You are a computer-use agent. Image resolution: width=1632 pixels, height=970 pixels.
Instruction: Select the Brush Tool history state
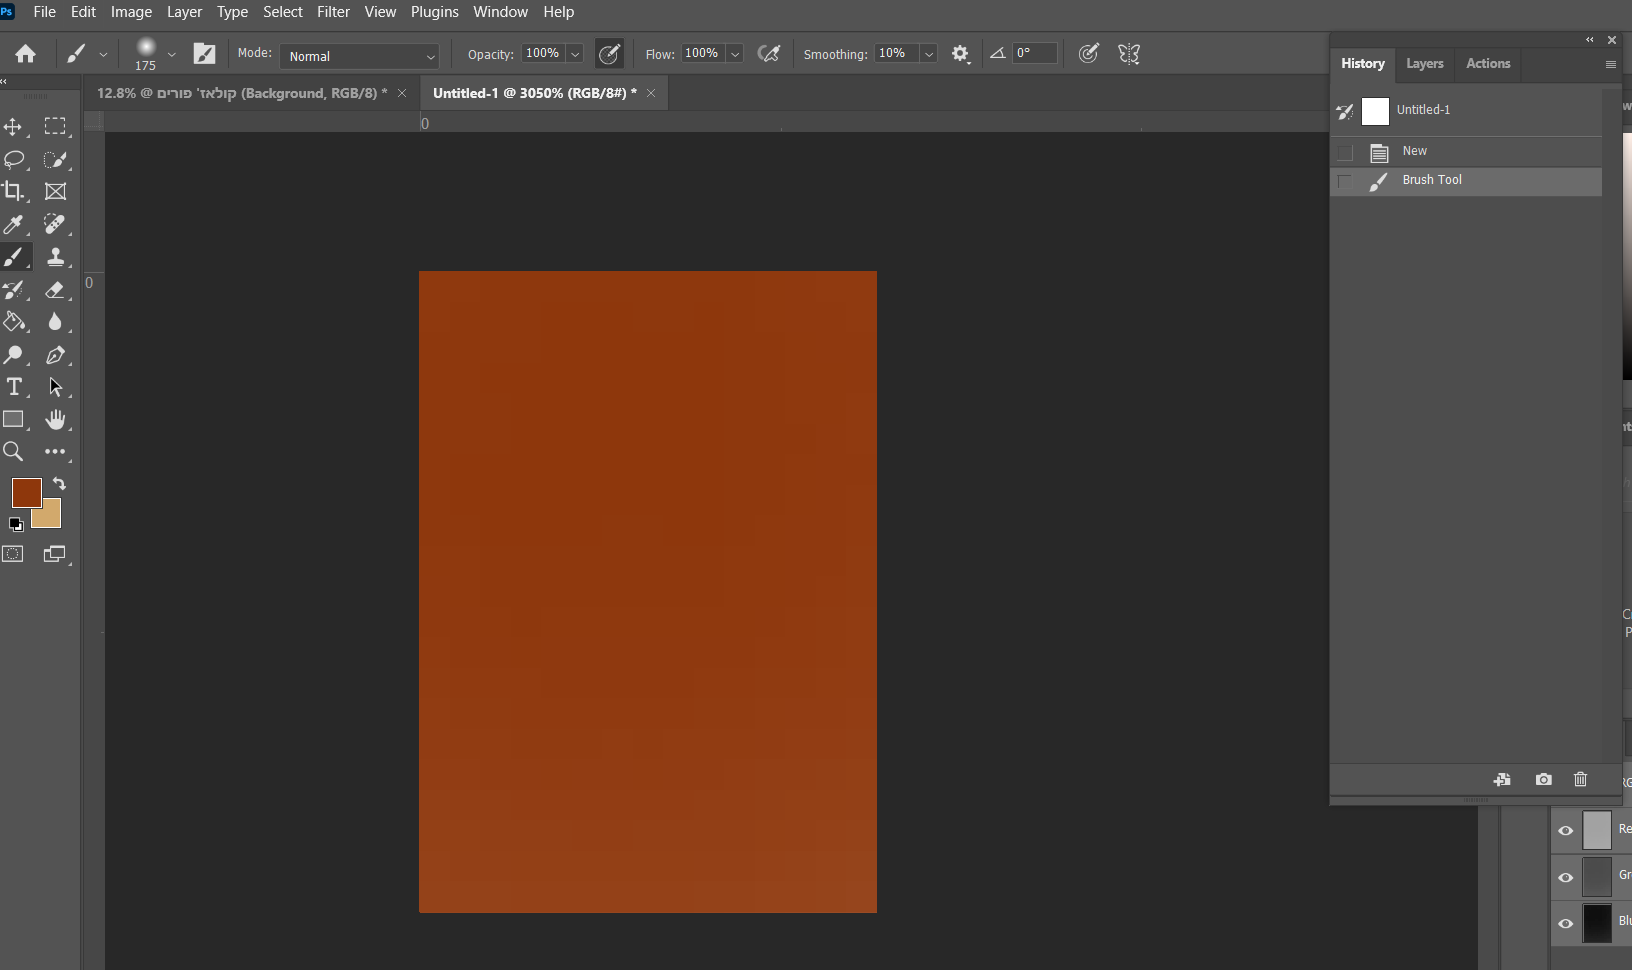point(1432,180)
